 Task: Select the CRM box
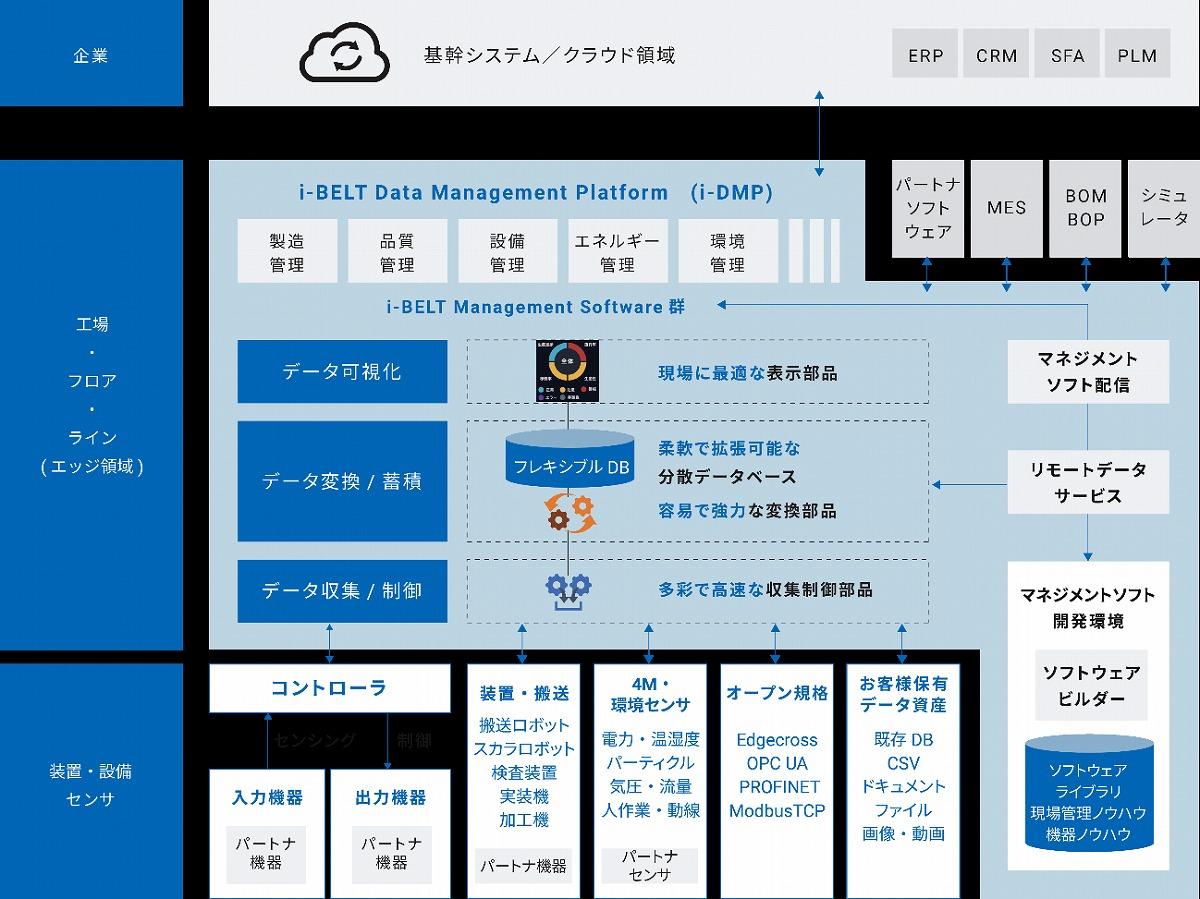tap(996, 54)
